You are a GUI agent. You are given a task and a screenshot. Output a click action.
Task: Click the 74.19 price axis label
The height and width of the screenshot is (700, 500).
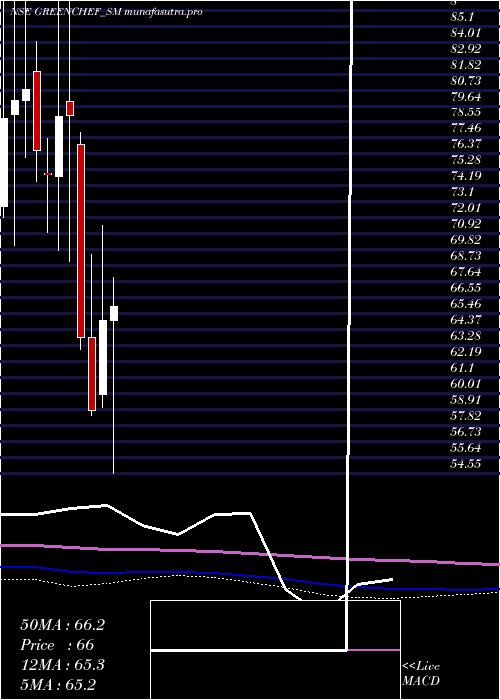click(x=466, y=176)
